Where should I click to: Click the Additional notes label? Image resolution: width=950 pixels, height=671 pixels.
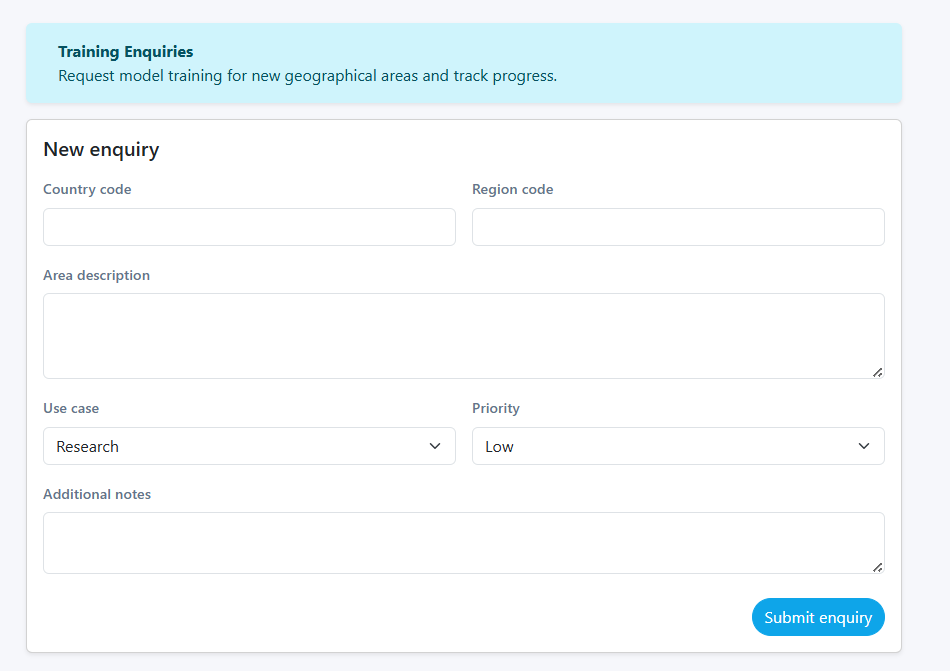(x=97, y=494)
